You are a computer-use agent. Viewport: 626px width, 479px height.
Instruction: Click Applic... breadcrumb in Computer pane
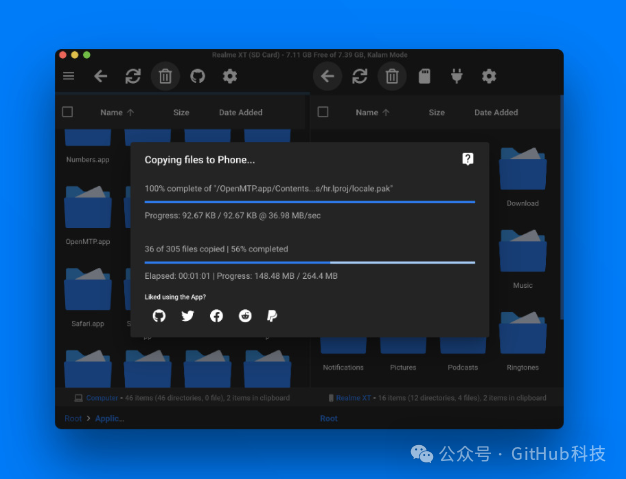(110, 418)
